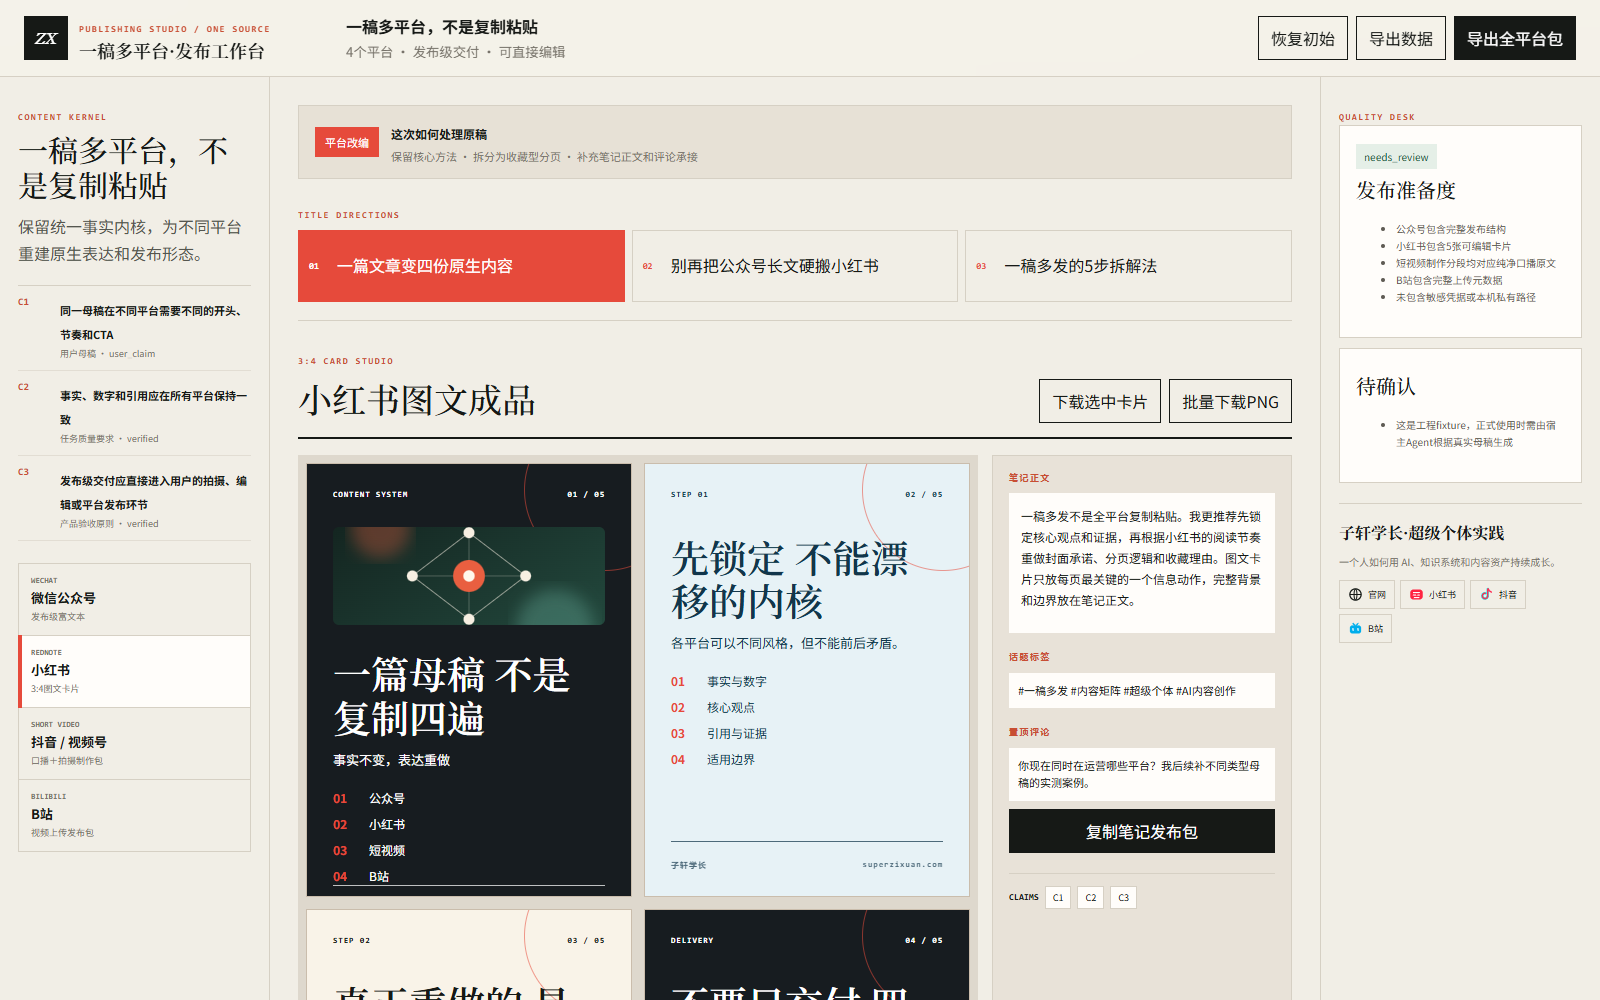Switch to the 微信公众号 platform tab
The height and width of the screenshot is (1000, 1600).
click(134, 599)
